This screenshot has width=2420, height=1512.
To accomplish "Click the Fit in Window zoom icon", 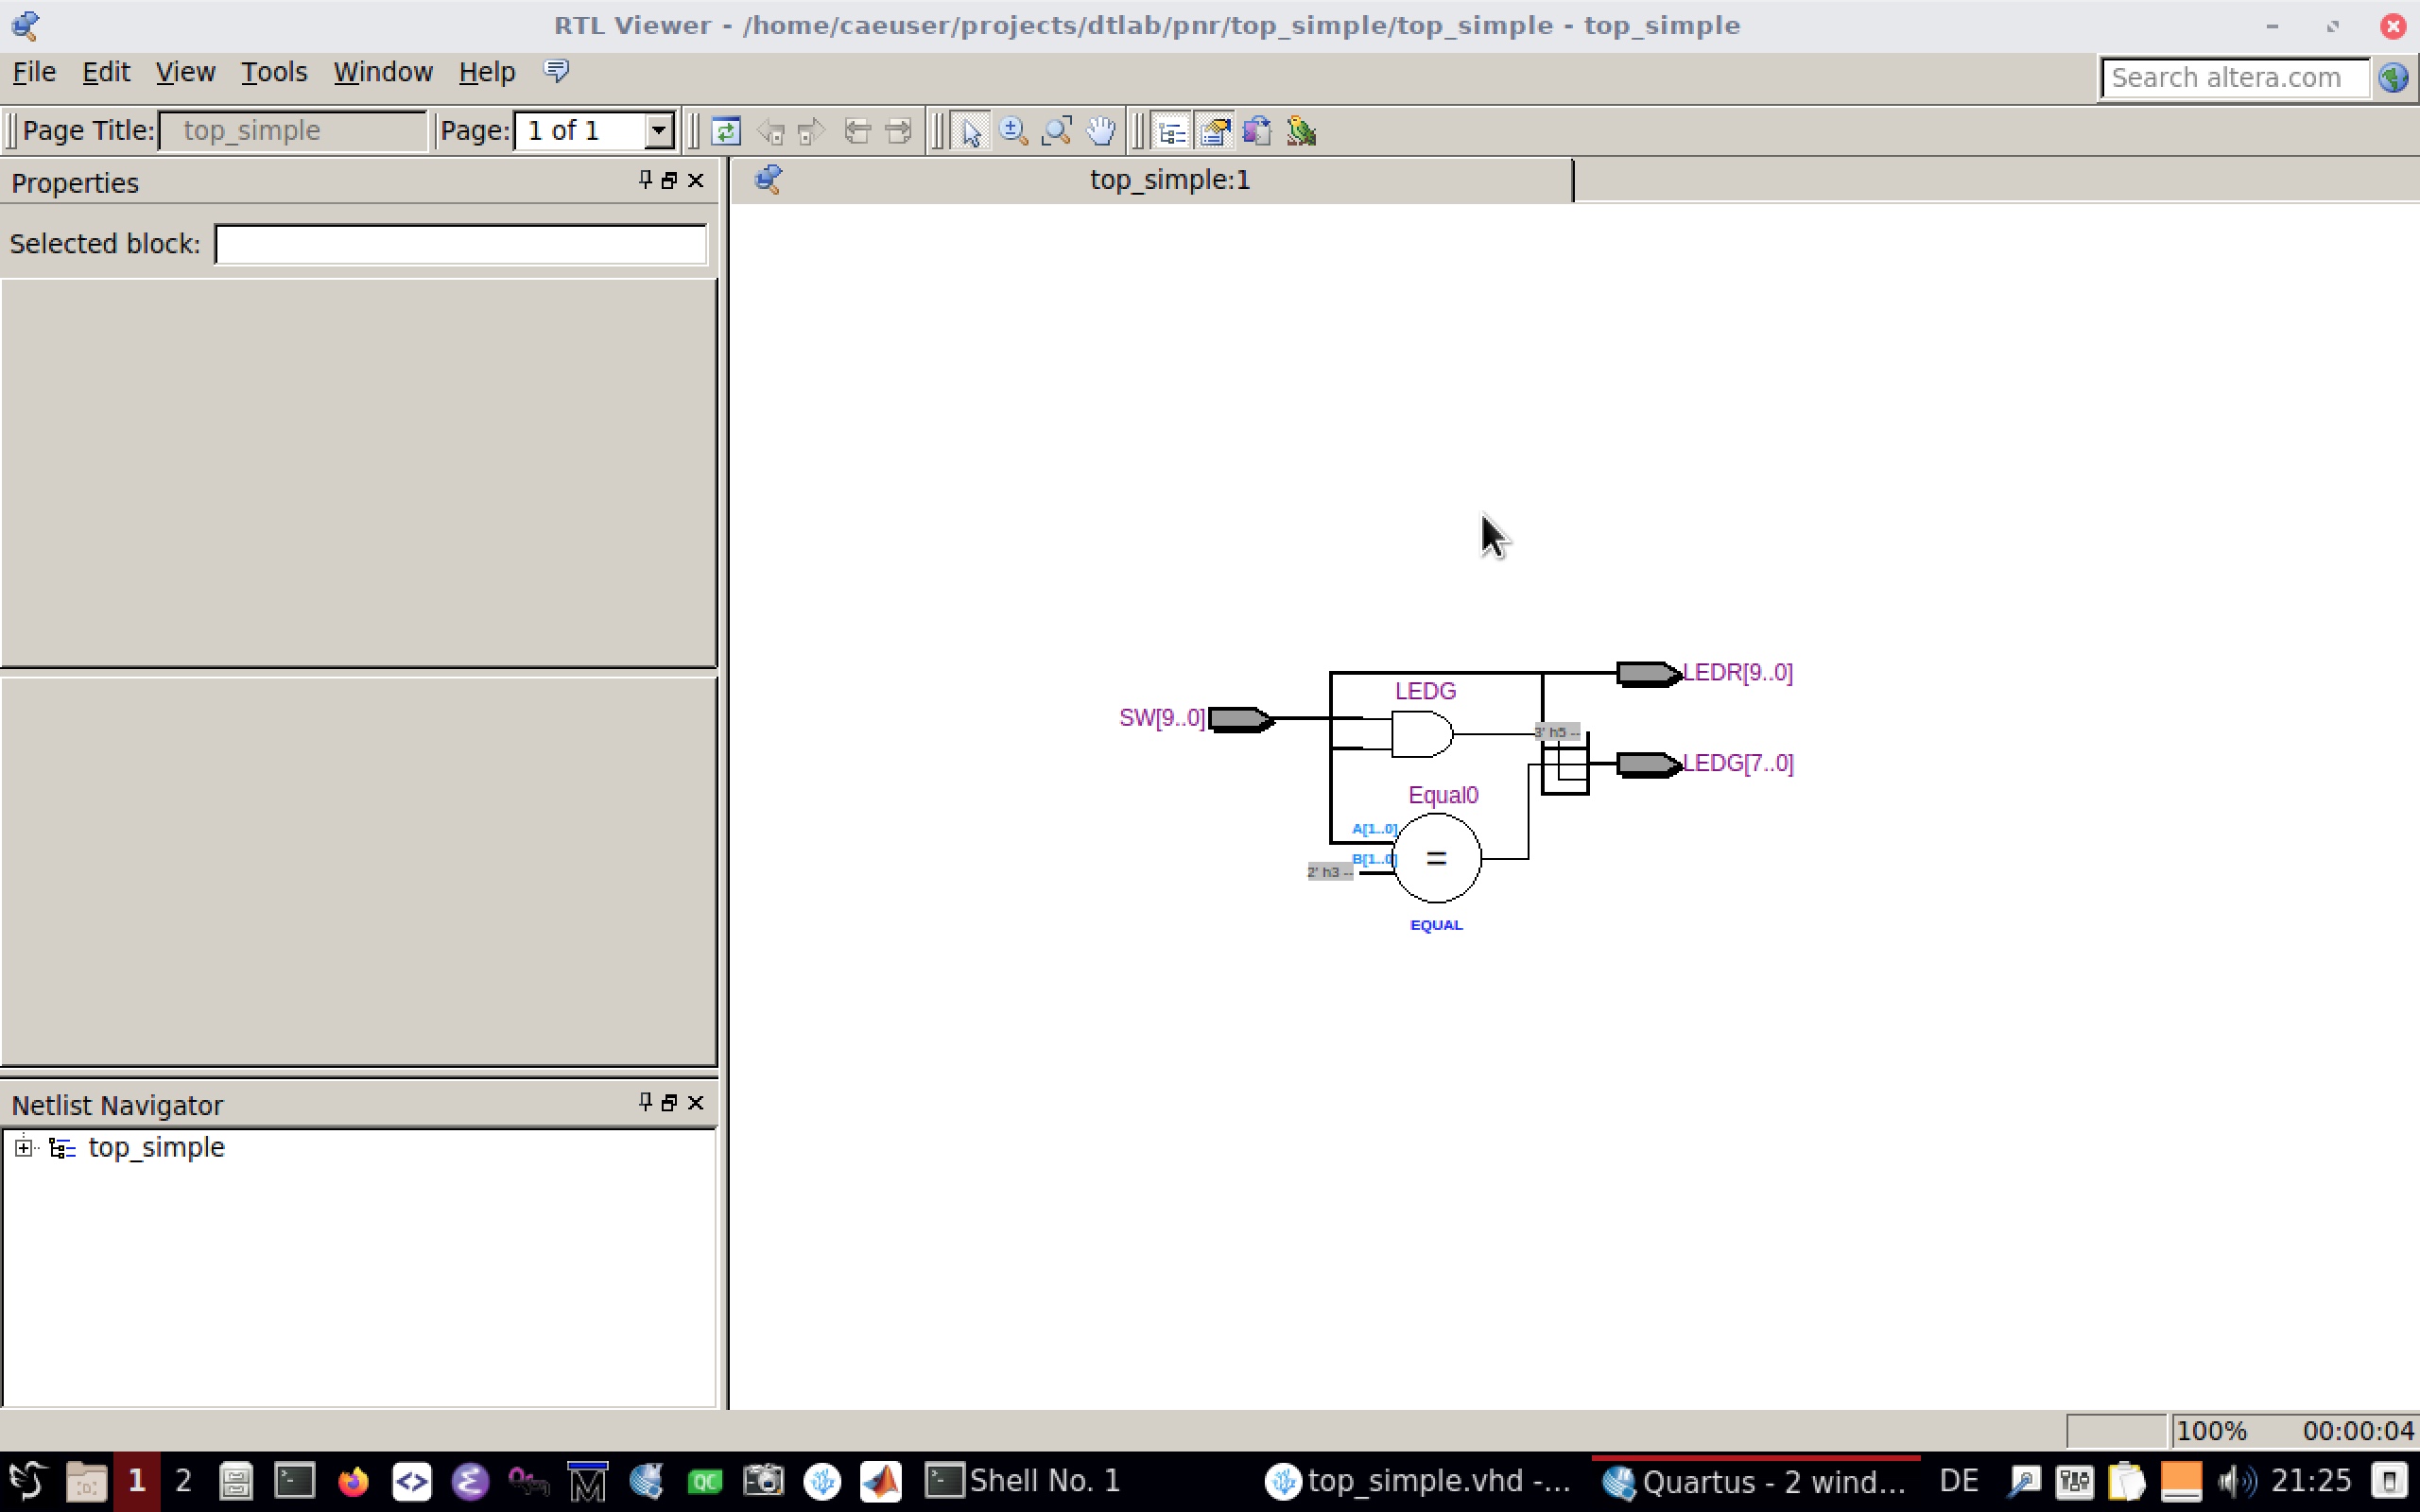I will click(1056, 131).
